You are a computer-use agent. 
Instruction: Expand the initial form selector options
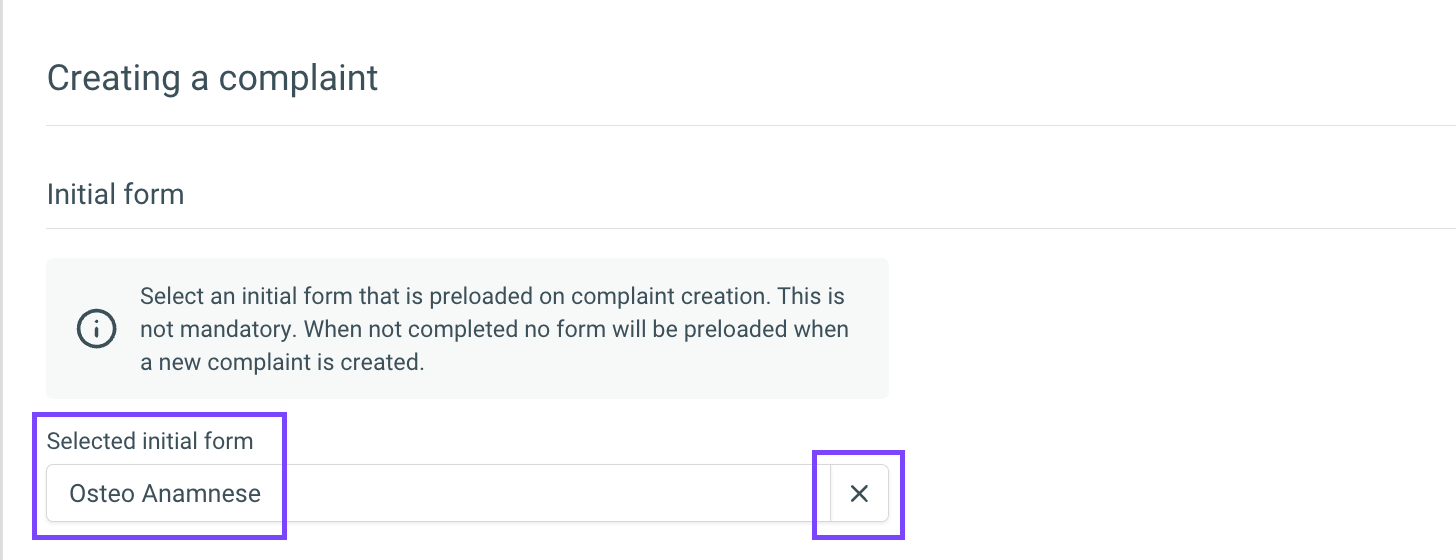[439, 493]
